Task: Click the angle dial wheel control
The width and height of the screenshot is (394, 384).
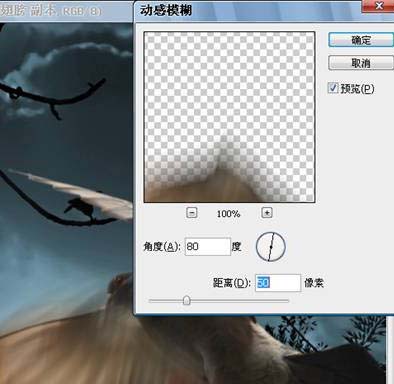Action: pyautogui.click(x=271, y=247)
